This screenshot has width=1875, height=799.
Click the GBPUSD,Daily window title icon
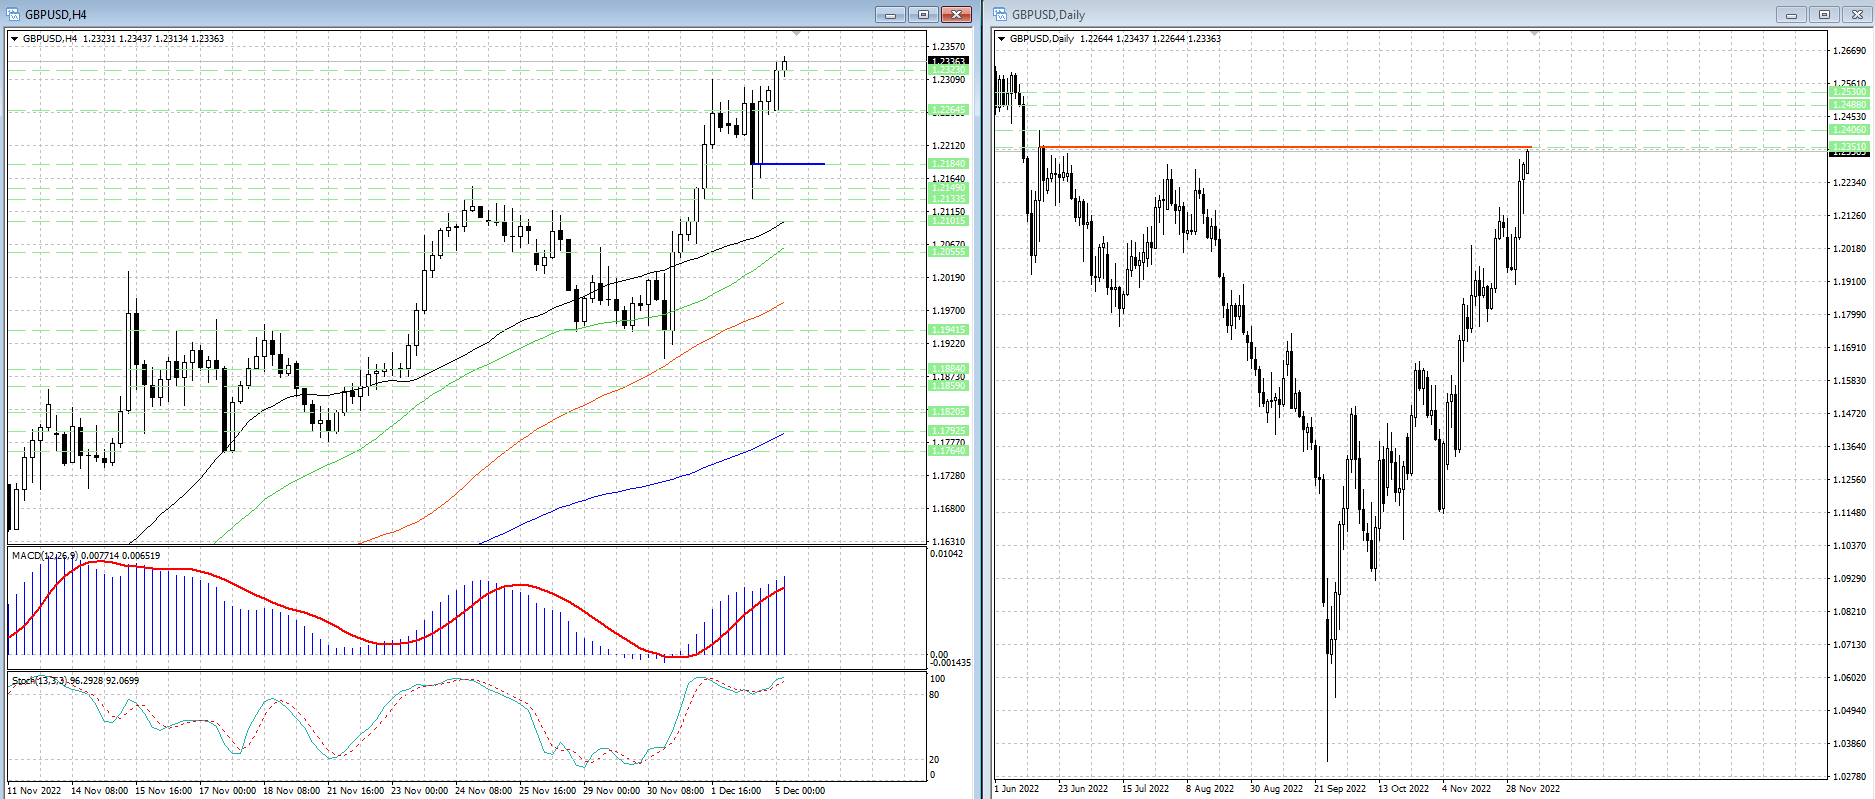click(x=1000, y=14)
